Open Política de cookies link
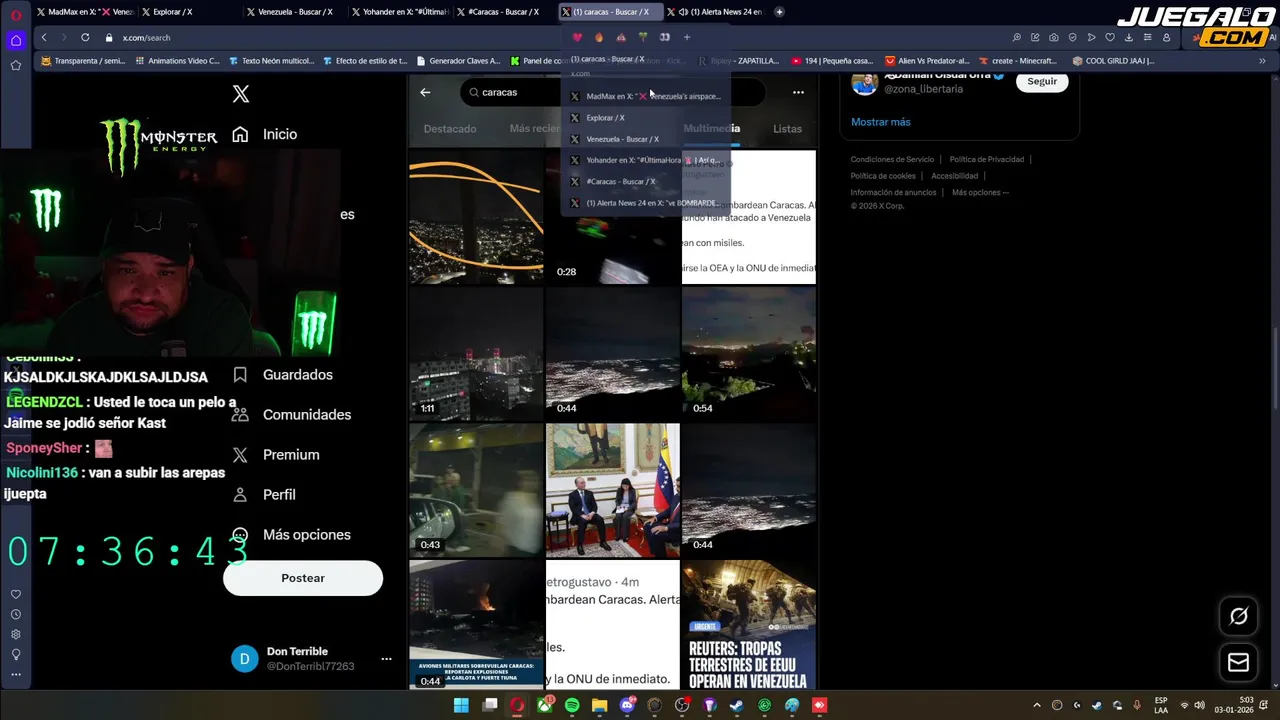 [x=883, y=176]
